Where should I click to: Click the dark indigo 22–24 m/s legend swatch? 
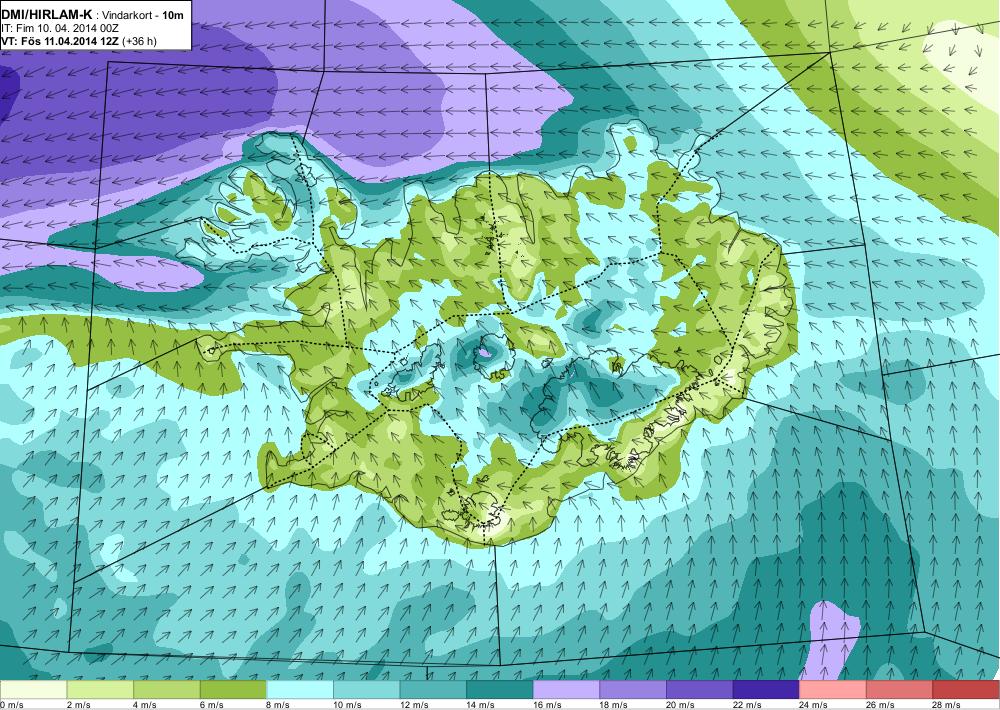(x=767, y=690)
